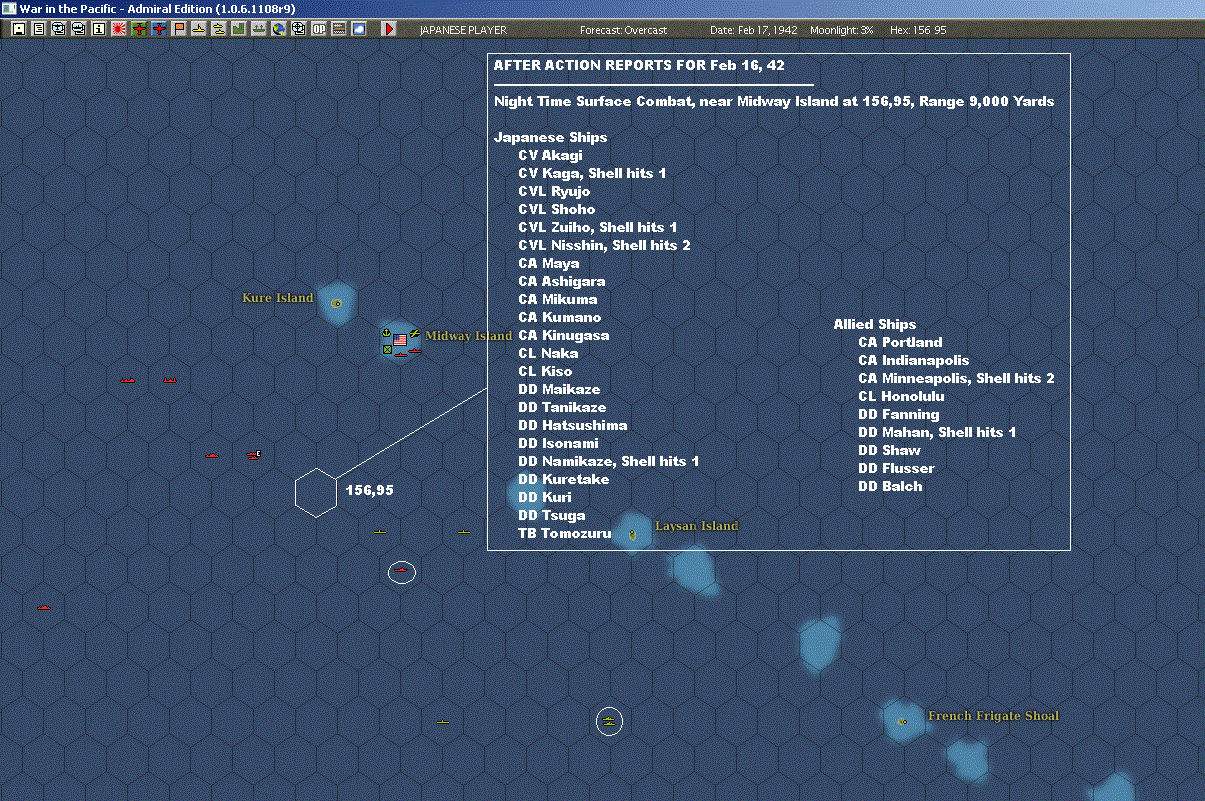1205x801 pixels.
Task: Click 'DD Namikaze, Shell hits 1' line
Action: click(608, 461)
